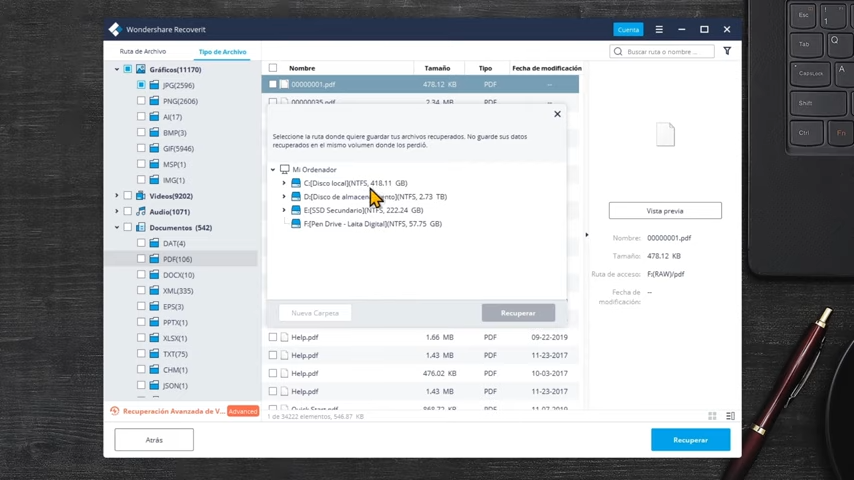854x480 pixels.
Task: Sort by Nombre column header
Action: 302,68
